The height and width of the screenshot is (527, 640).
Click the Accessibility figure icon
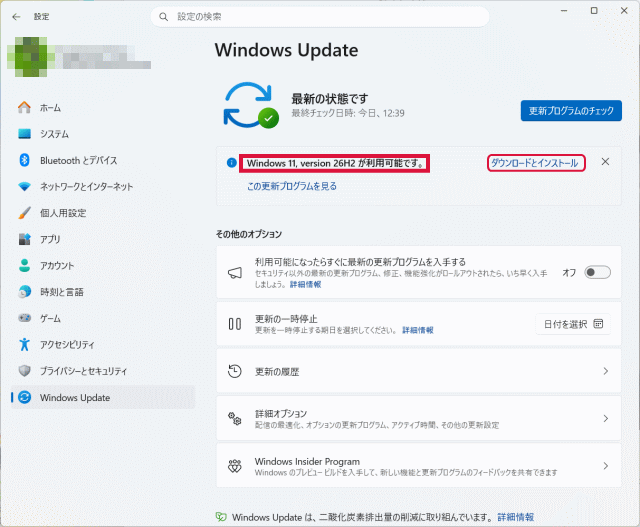24,344
